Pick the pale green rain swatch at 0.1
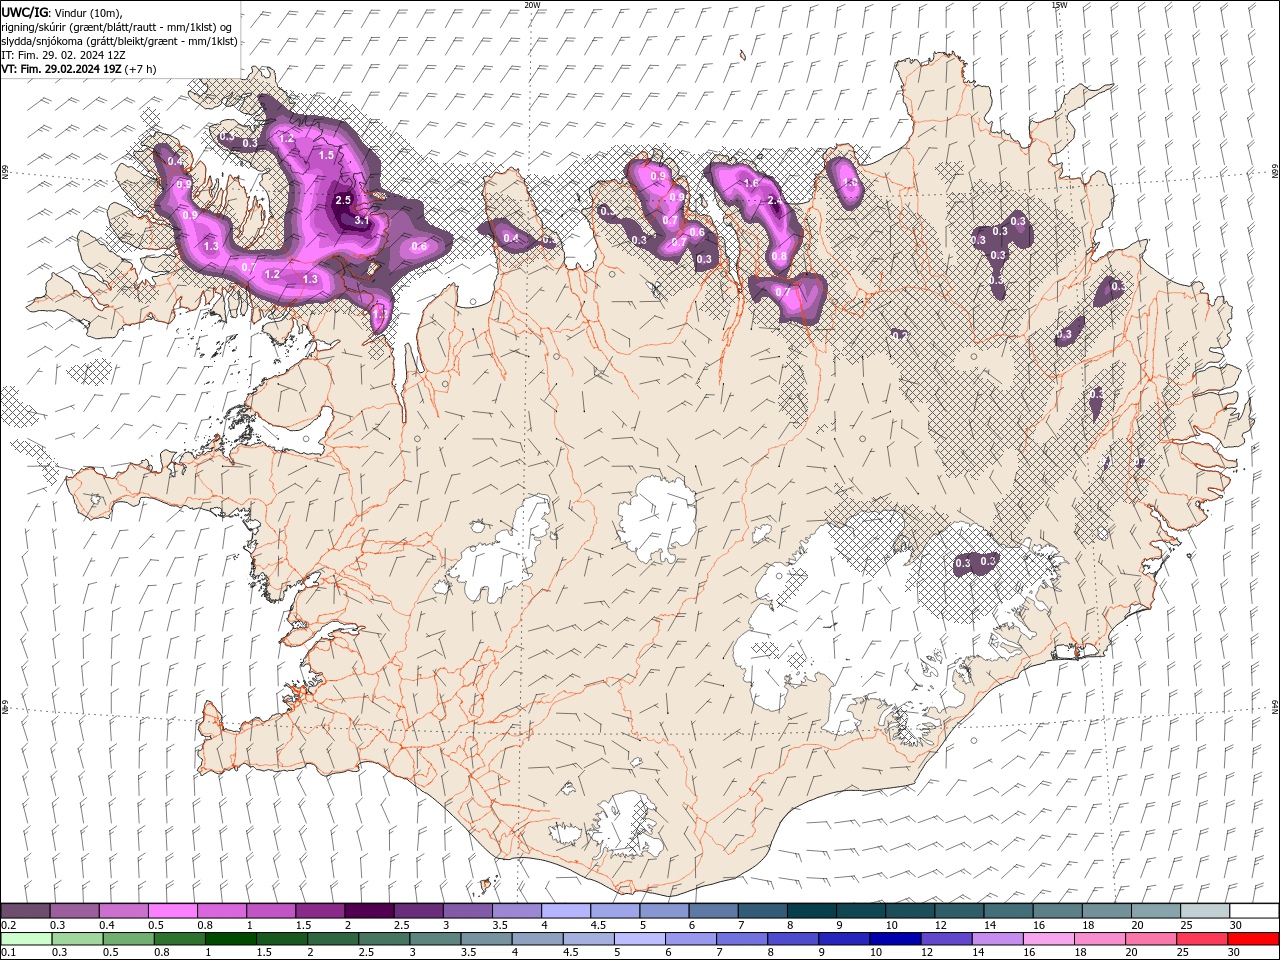1280x960 pixels. [x=25, y=939]
